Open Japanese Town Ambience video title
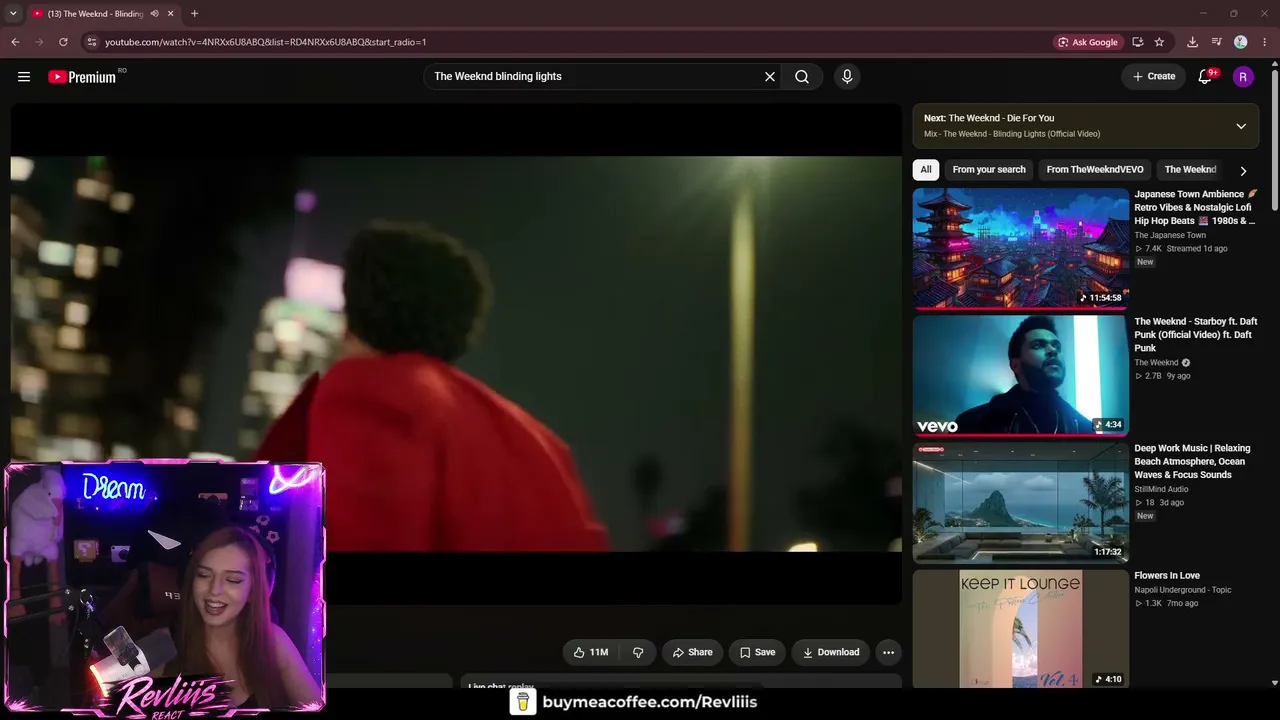The height and width of the screenshot is (720, 1280). point(1195,207)
